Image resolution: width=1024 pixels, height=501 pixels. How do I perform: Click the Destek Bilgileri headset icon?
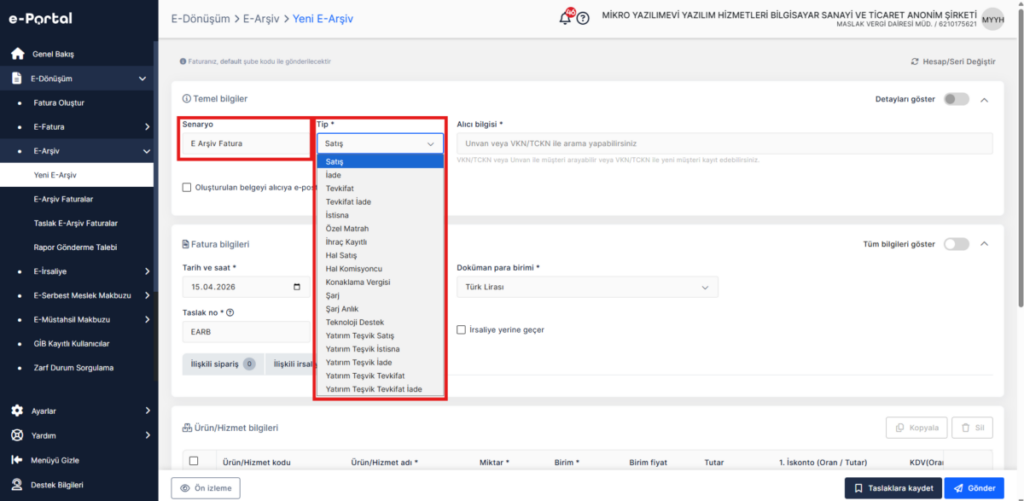click(x=18, y=485)
